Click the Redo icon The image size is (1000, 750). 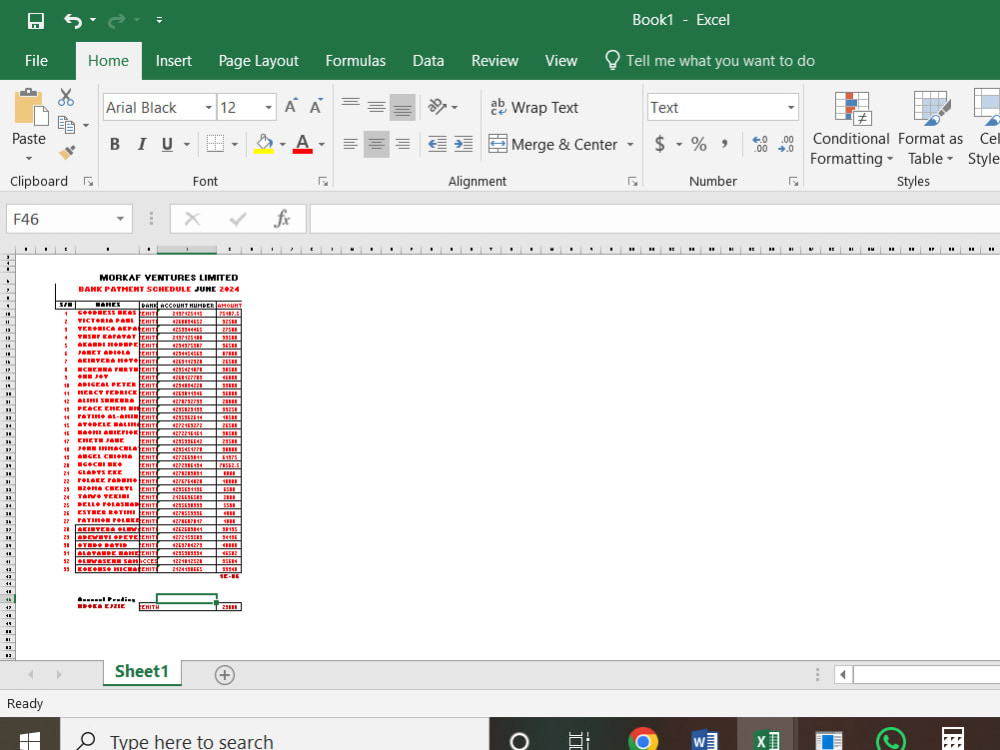pyautogui.click(x=116, y=21)
